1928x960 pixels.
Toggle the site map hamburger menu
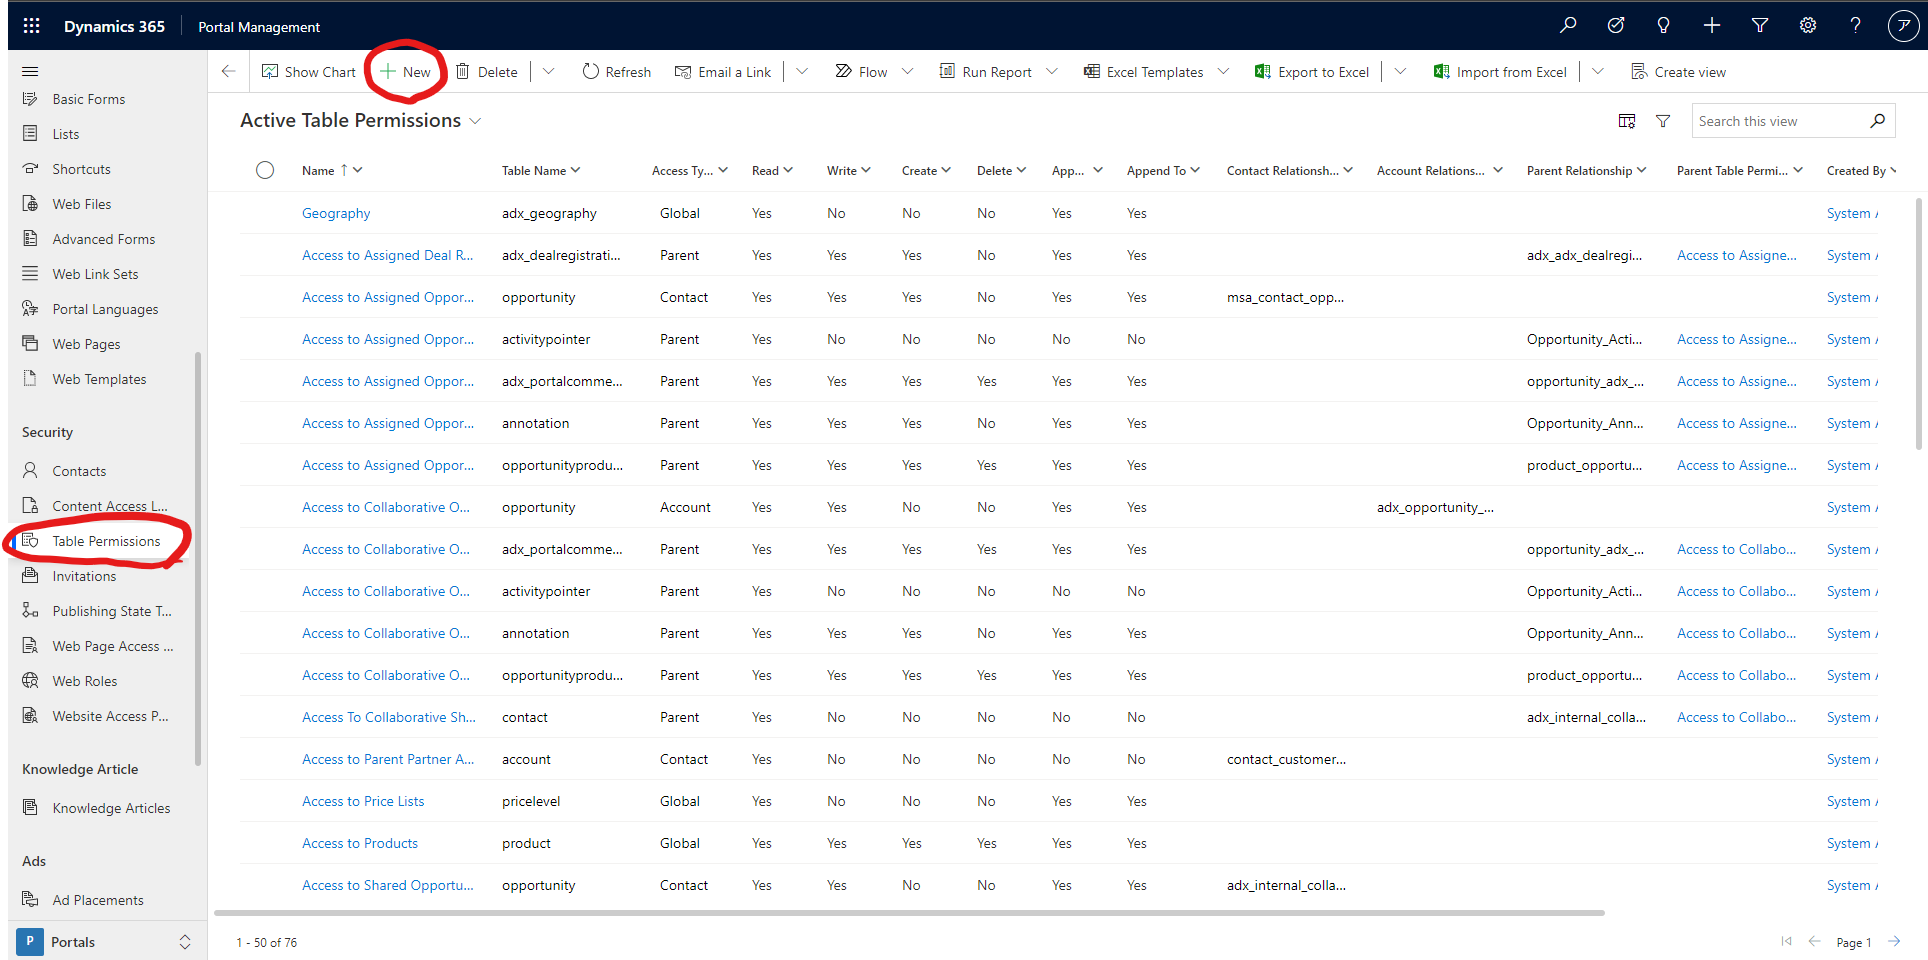[x=30, y=71]
